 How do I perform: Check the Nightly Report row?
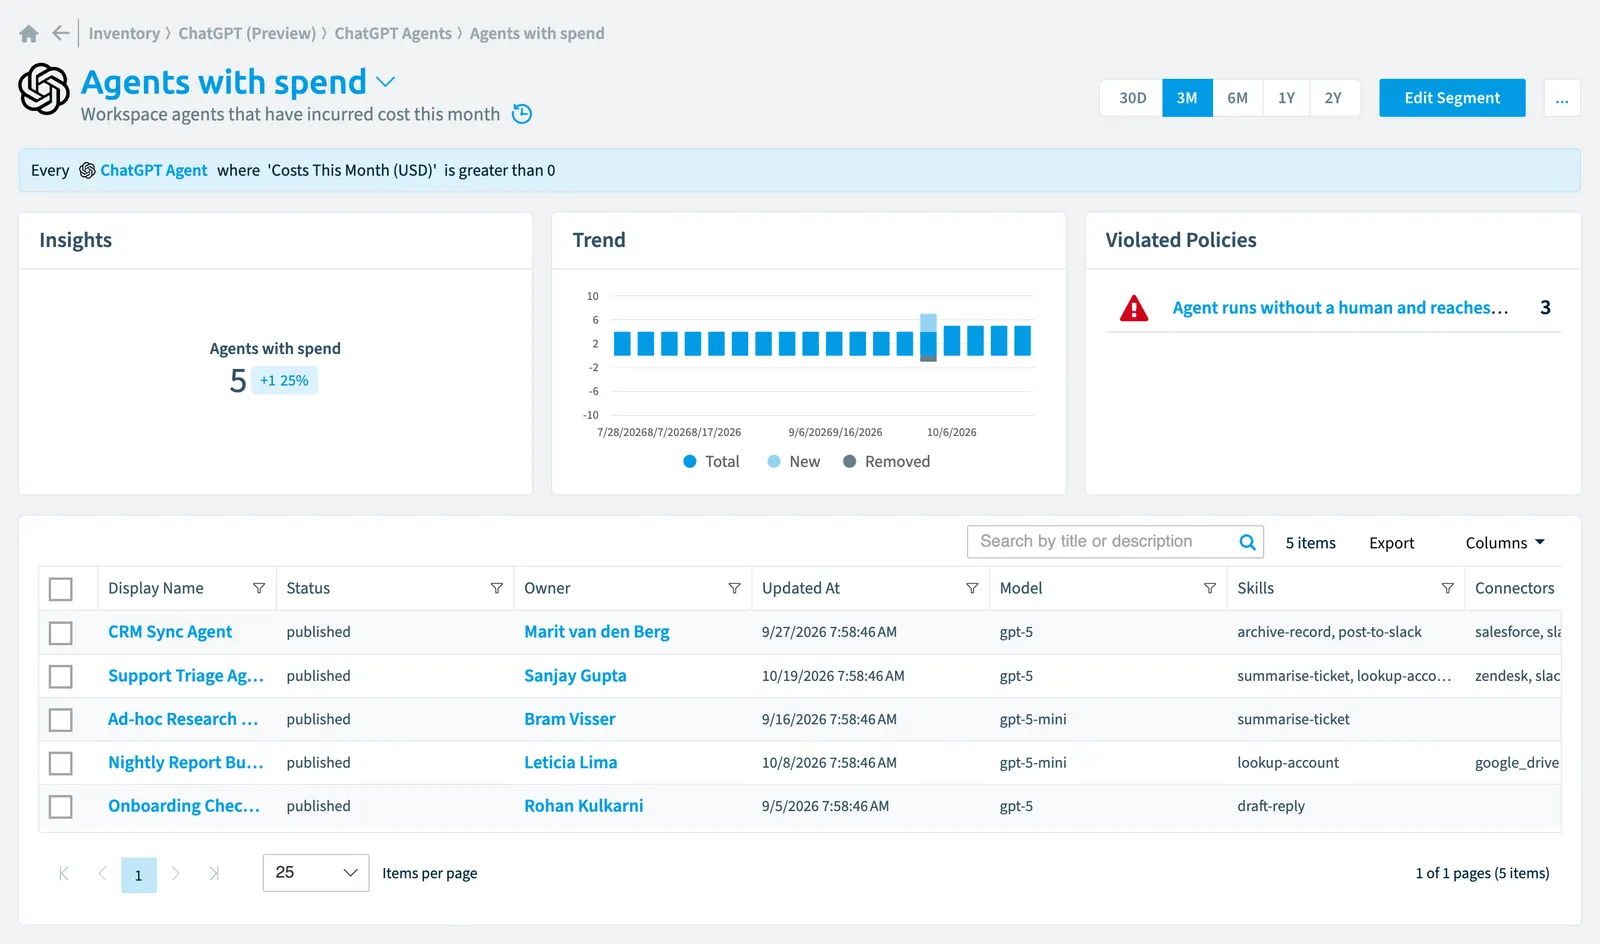(61, 763)
